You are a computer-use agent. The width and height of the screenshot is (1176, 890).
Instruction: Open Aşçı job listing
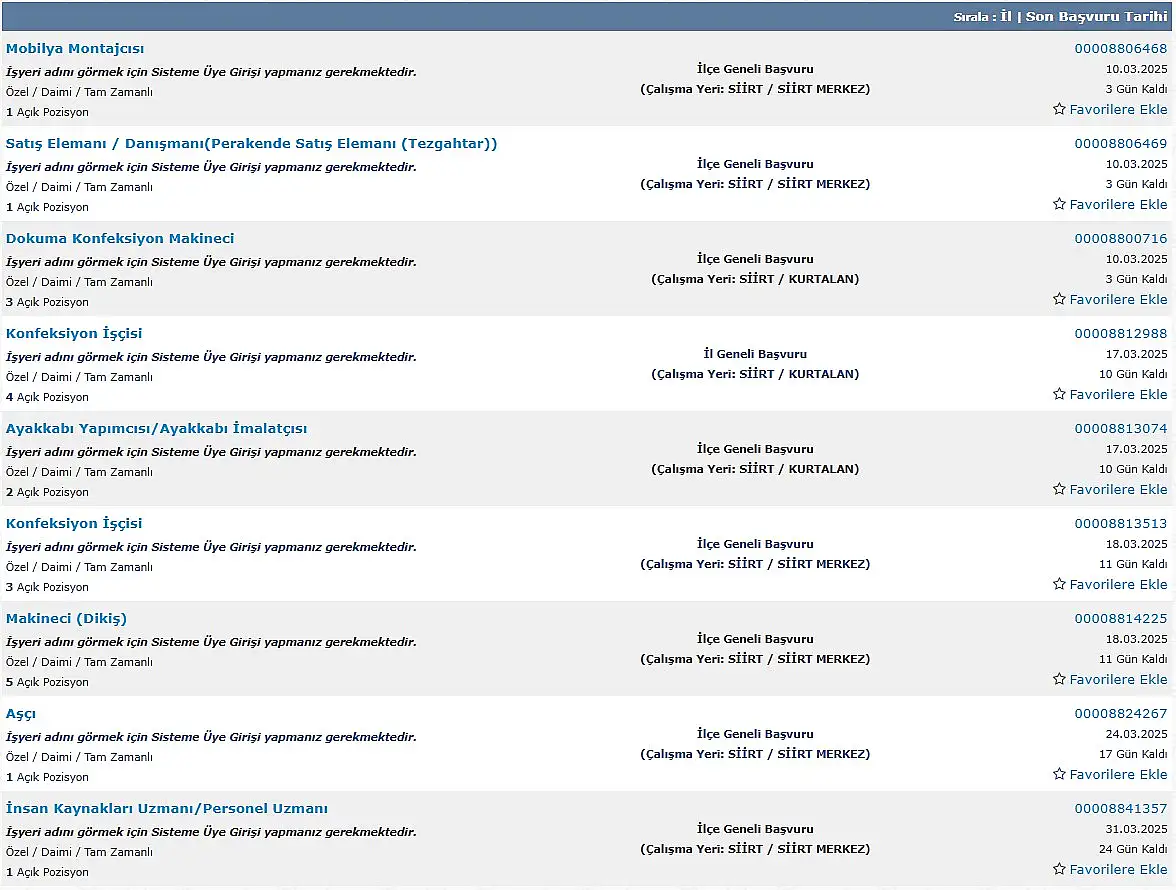coord(21,714)
